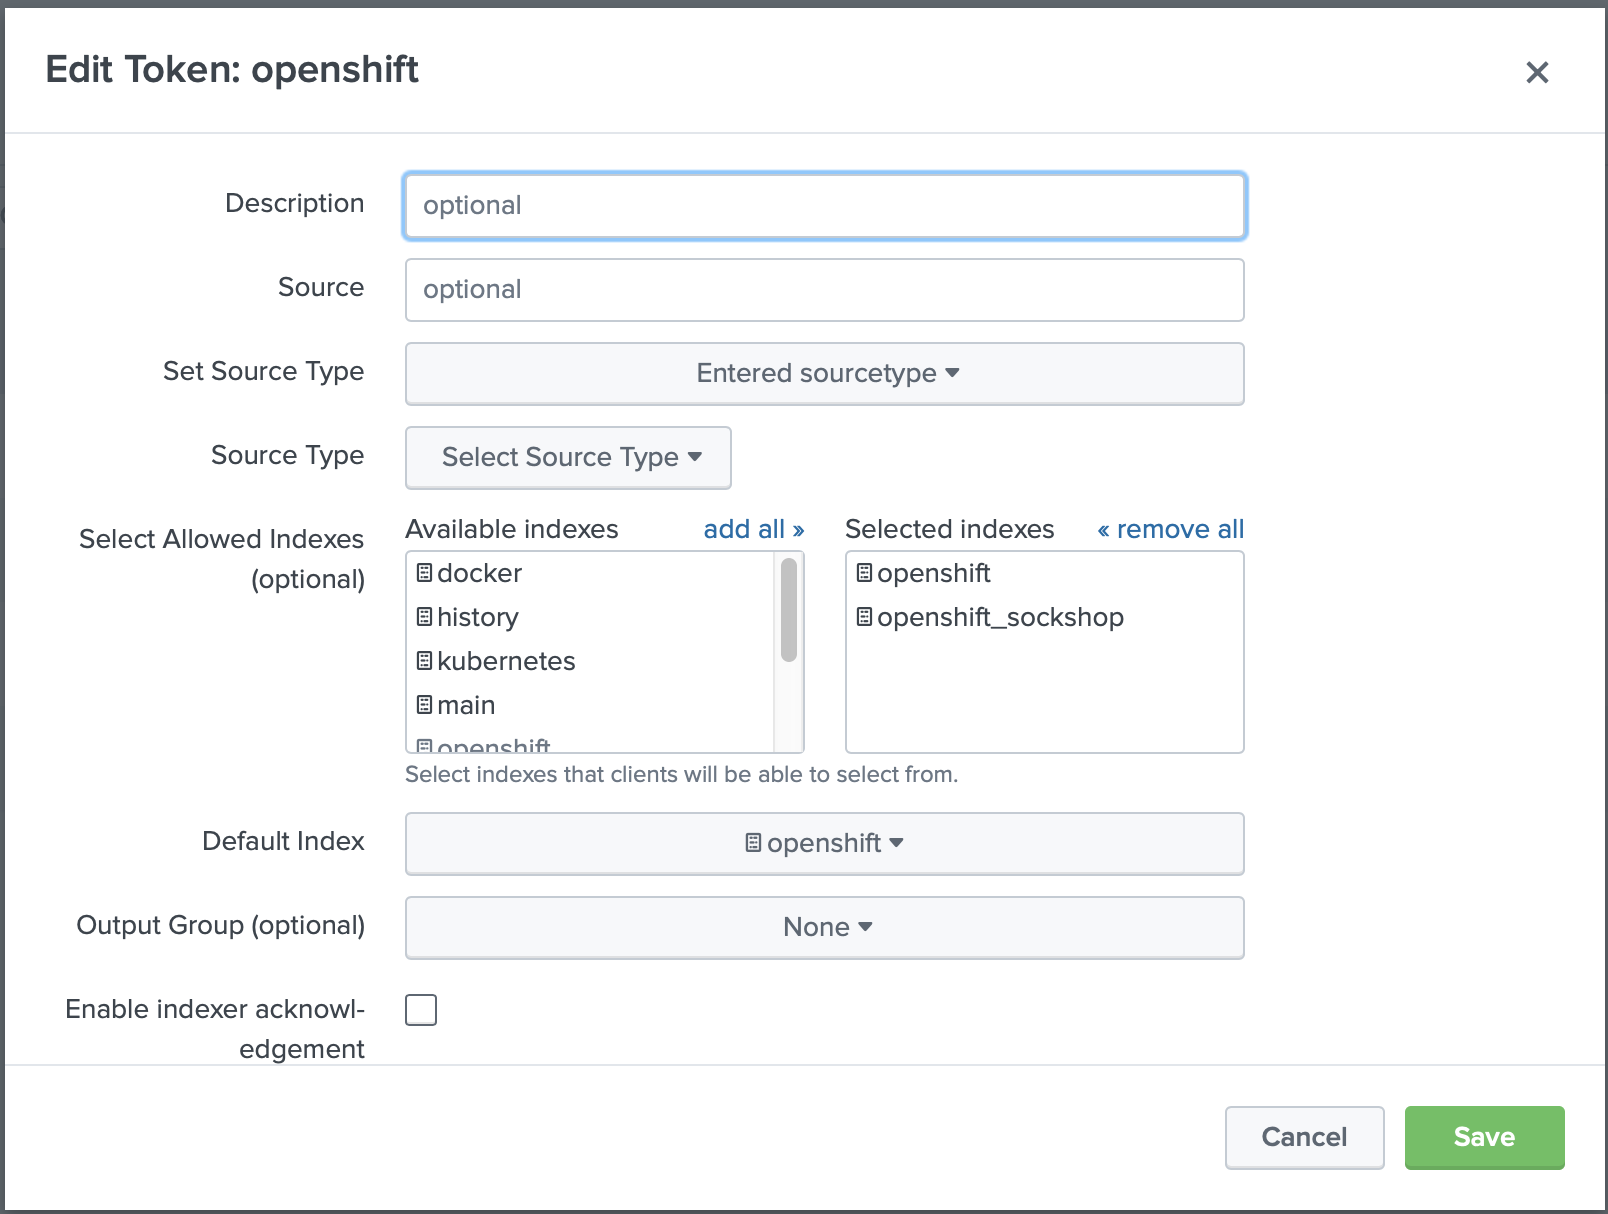
Task: Open the Default Index dropdown
Action: [x=824, y=844]
